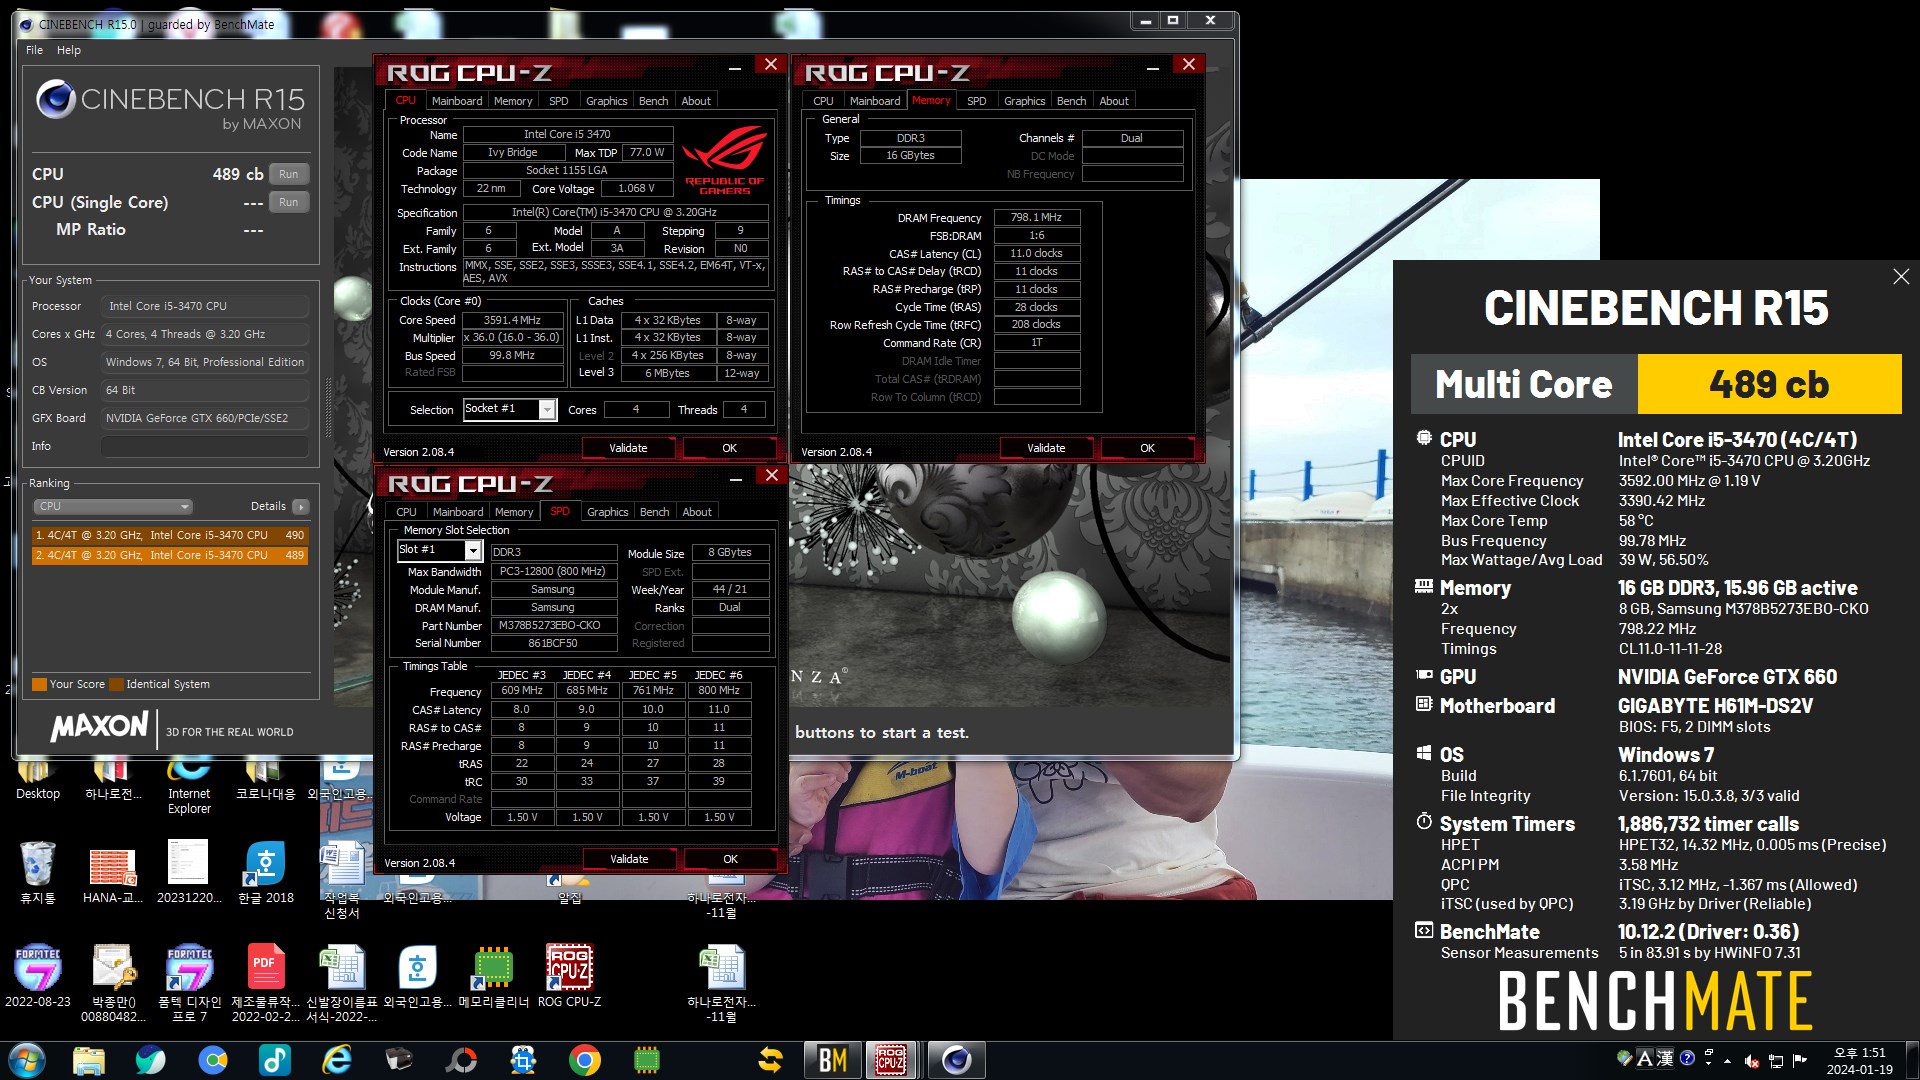Click the Windows Start orb
This screenshot has width=1920, height=1080.
click(x=27, y=1060)
